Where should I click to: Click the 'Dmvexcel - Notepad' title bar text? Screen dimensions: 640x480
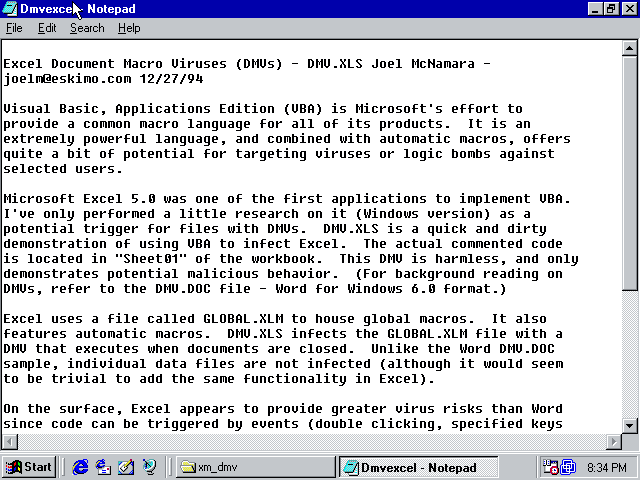[78, 9]
